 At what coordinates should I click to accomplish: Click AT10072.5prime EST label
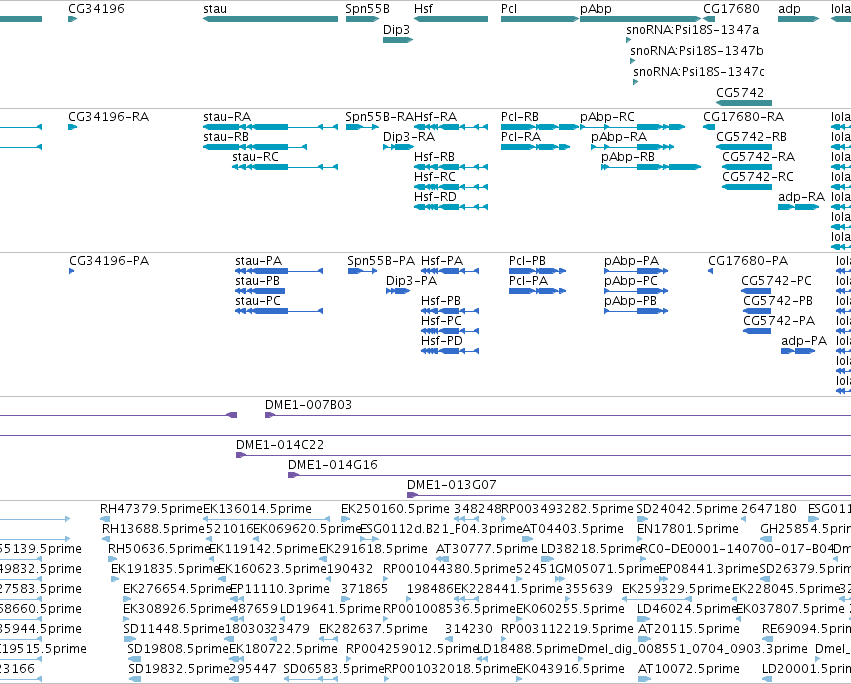pyautogui.click(x=689, y=668)
